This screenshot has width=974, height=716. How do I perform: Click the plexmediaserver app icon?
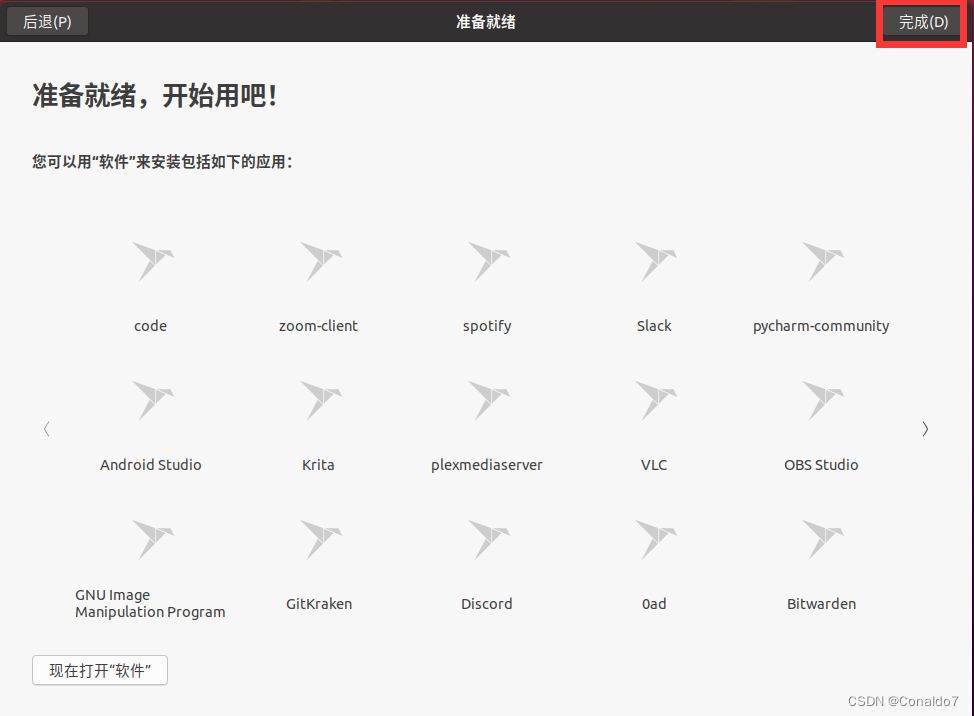click(488, 400)
